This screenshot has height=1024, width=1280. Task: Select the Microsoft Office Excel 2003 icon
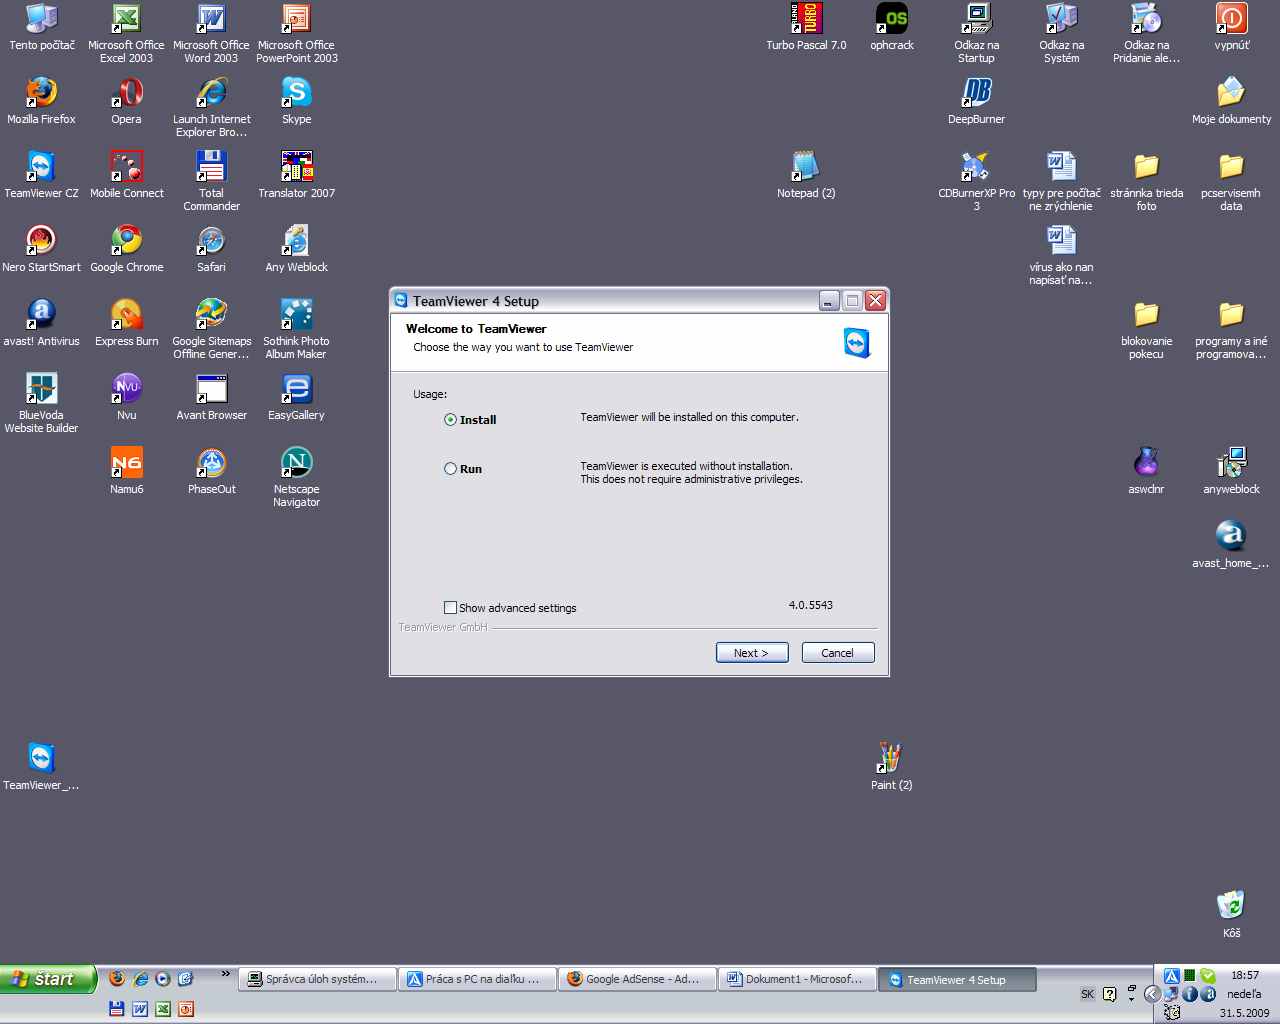coord(127,33)
